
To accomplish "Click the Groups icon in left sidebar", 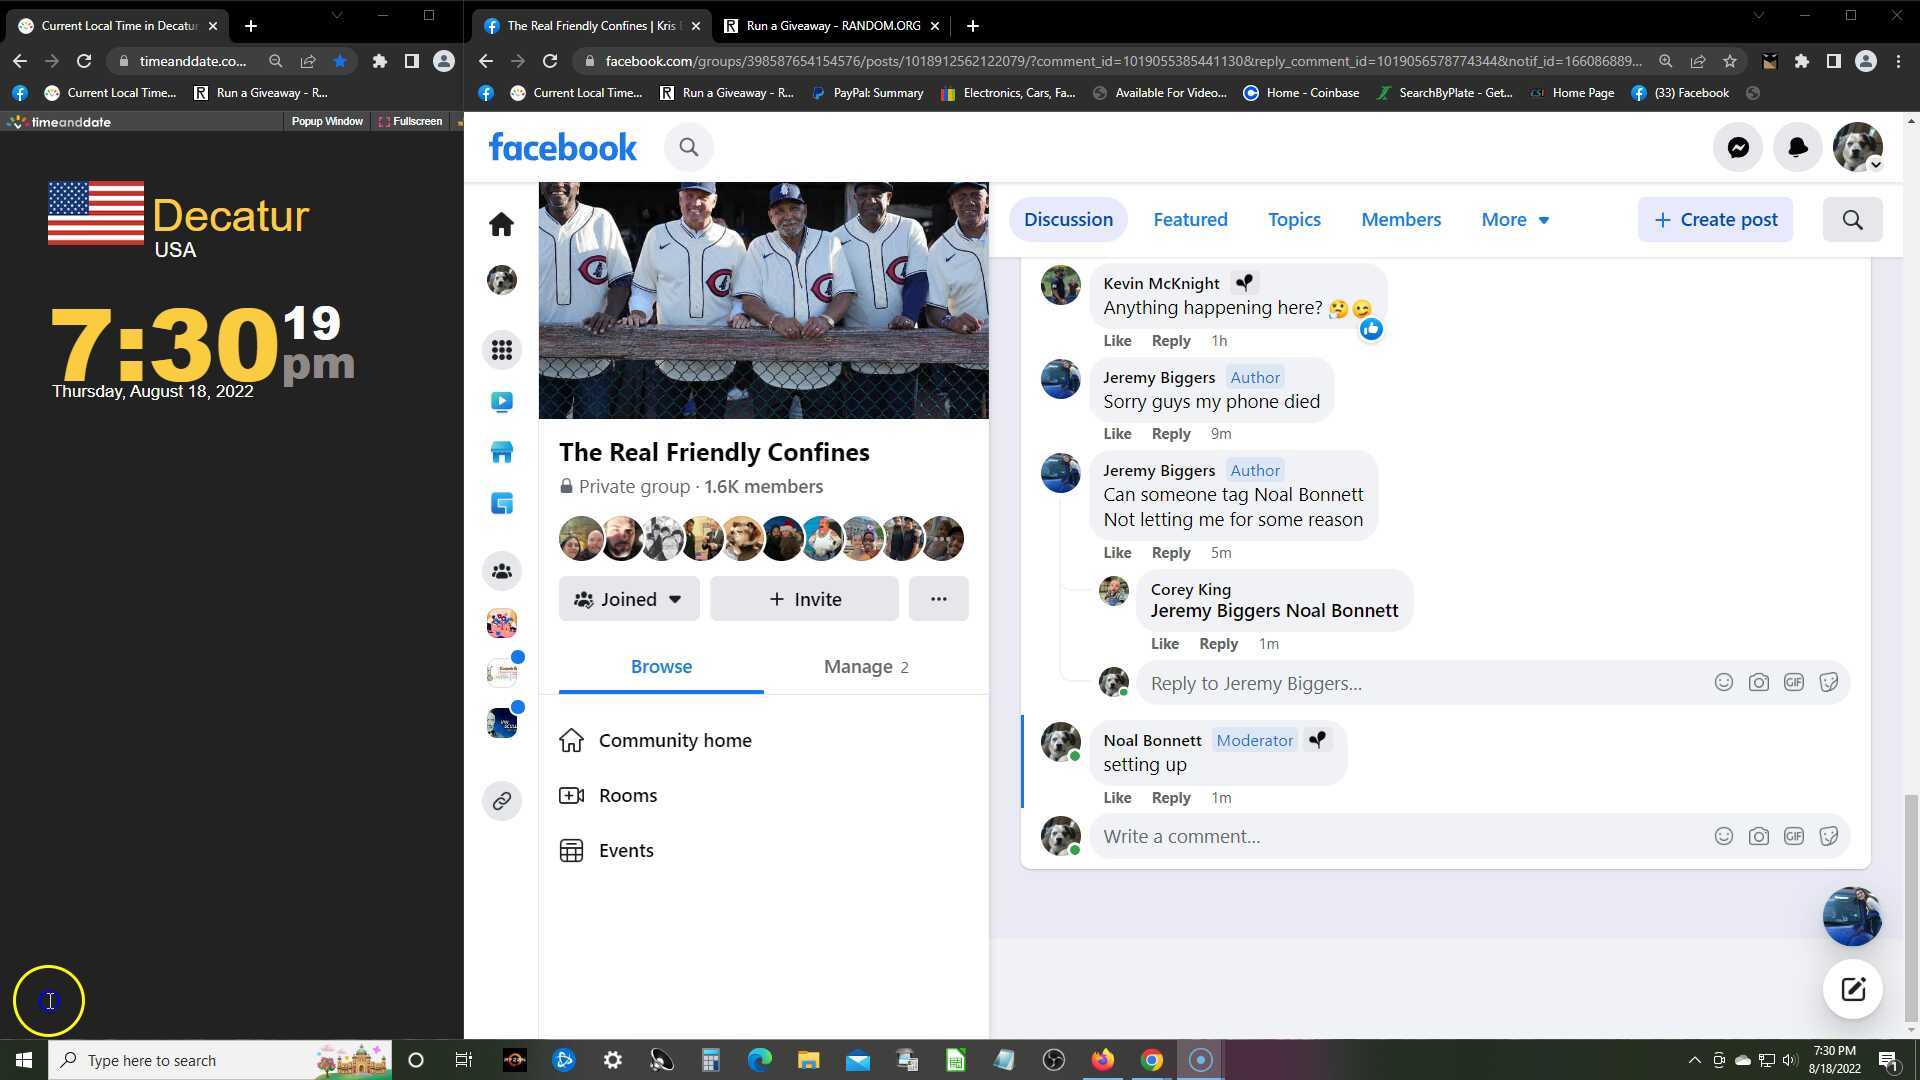I will [x=501, y=571].
